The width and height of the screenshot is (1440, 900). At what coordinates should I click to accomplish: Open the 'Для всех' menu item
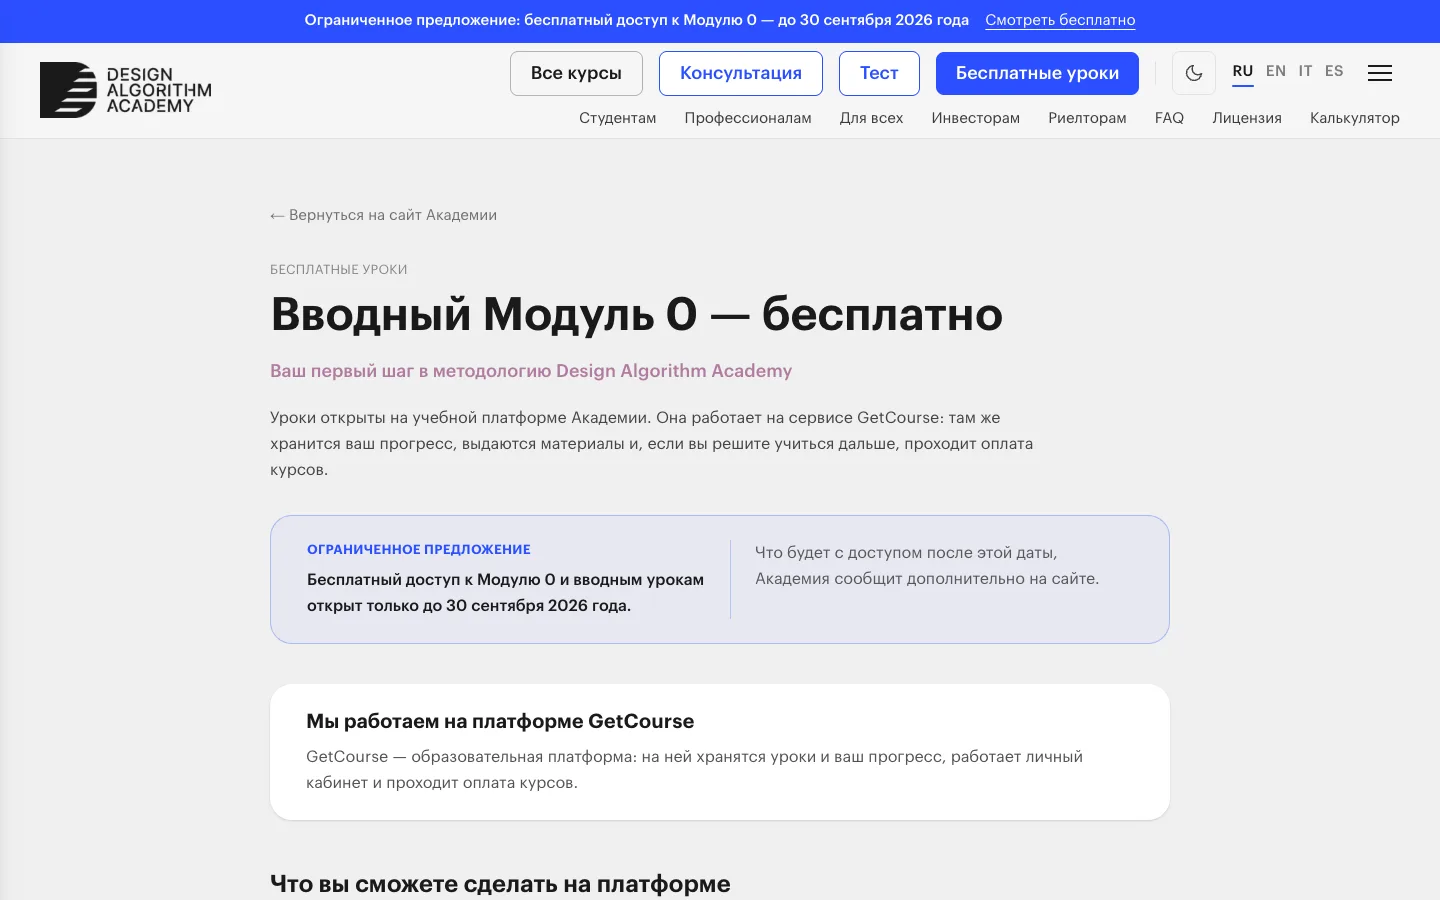[871, 118]
